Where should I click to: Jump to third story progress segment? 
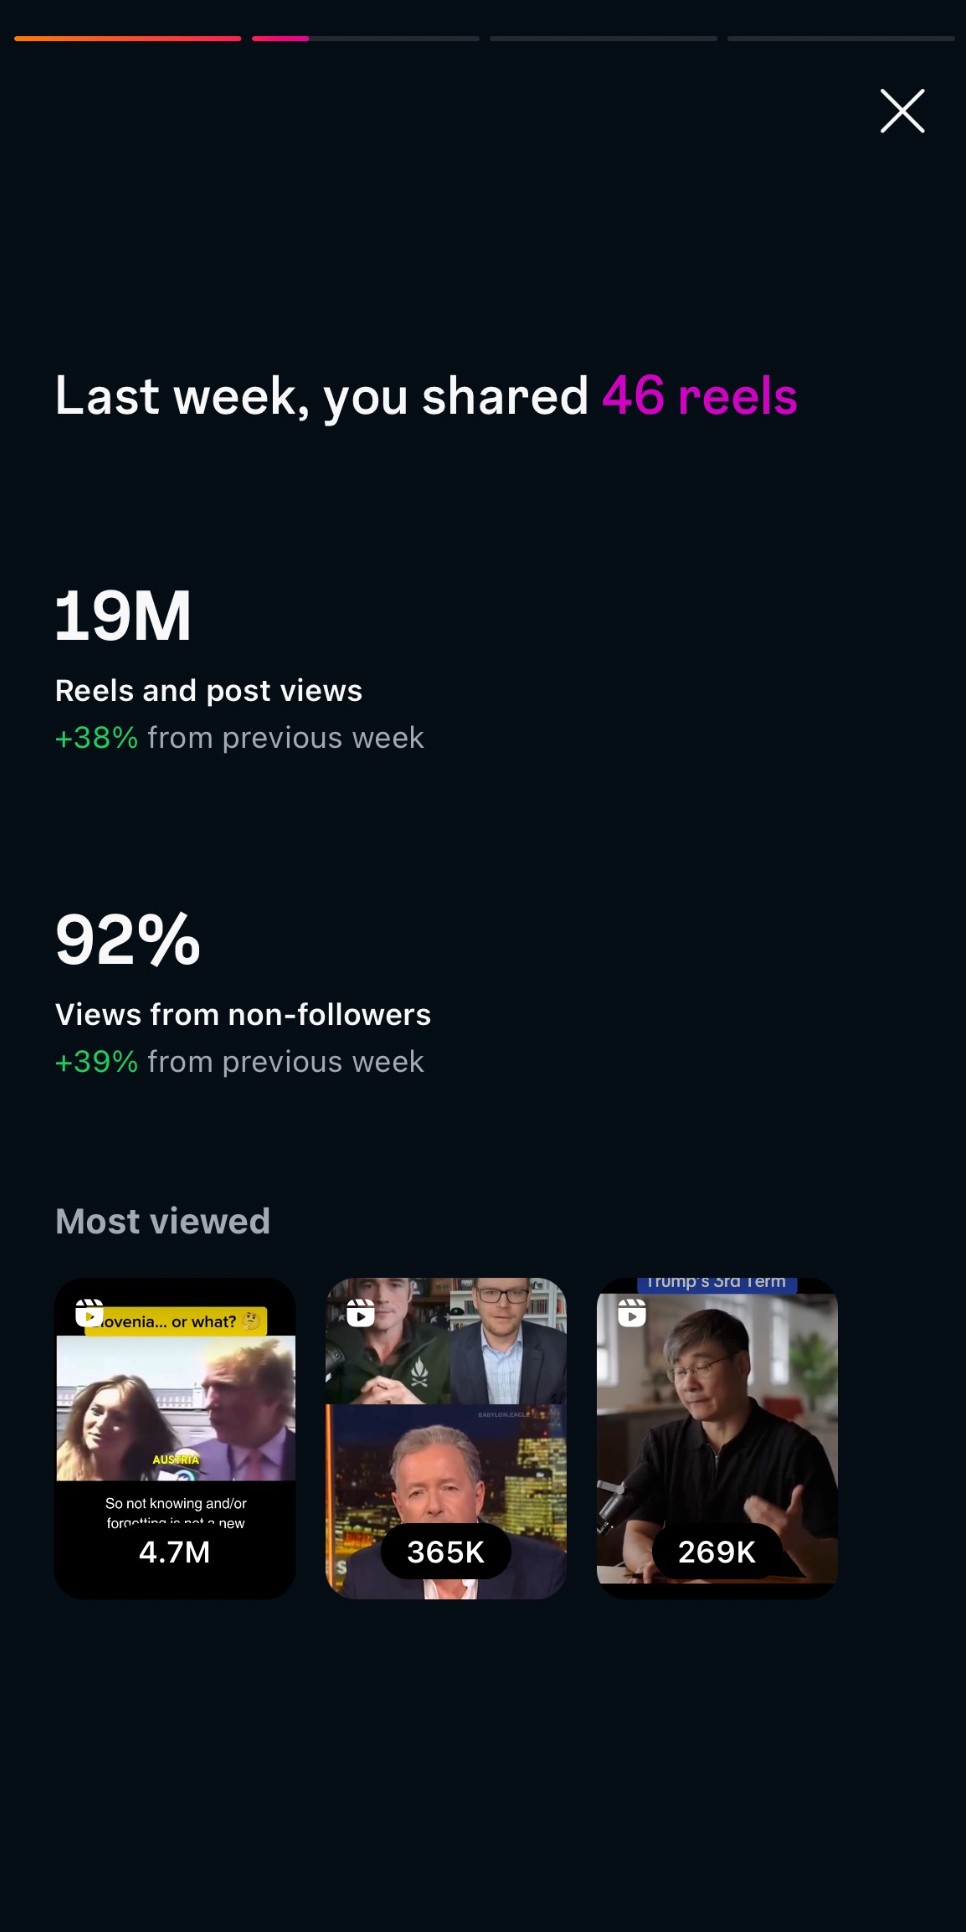(x=603, y=38)
